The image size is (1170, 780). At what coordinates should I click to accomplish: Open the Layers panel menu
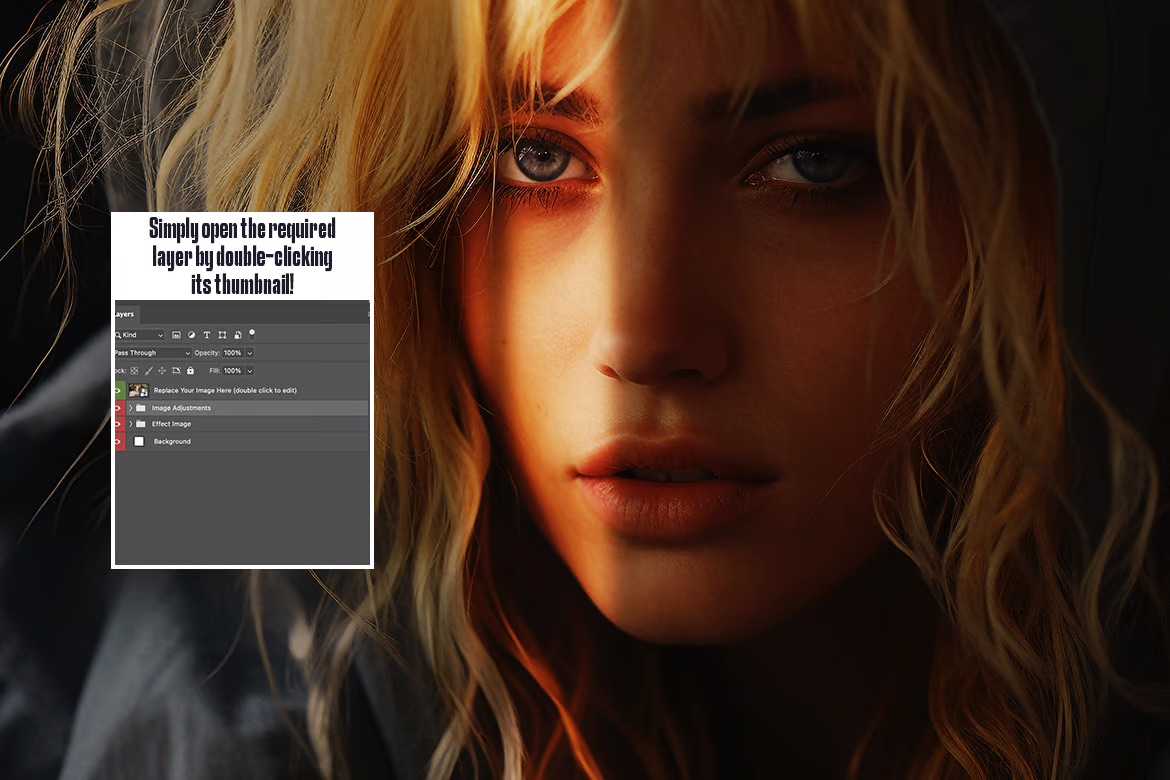pos(368,314)
